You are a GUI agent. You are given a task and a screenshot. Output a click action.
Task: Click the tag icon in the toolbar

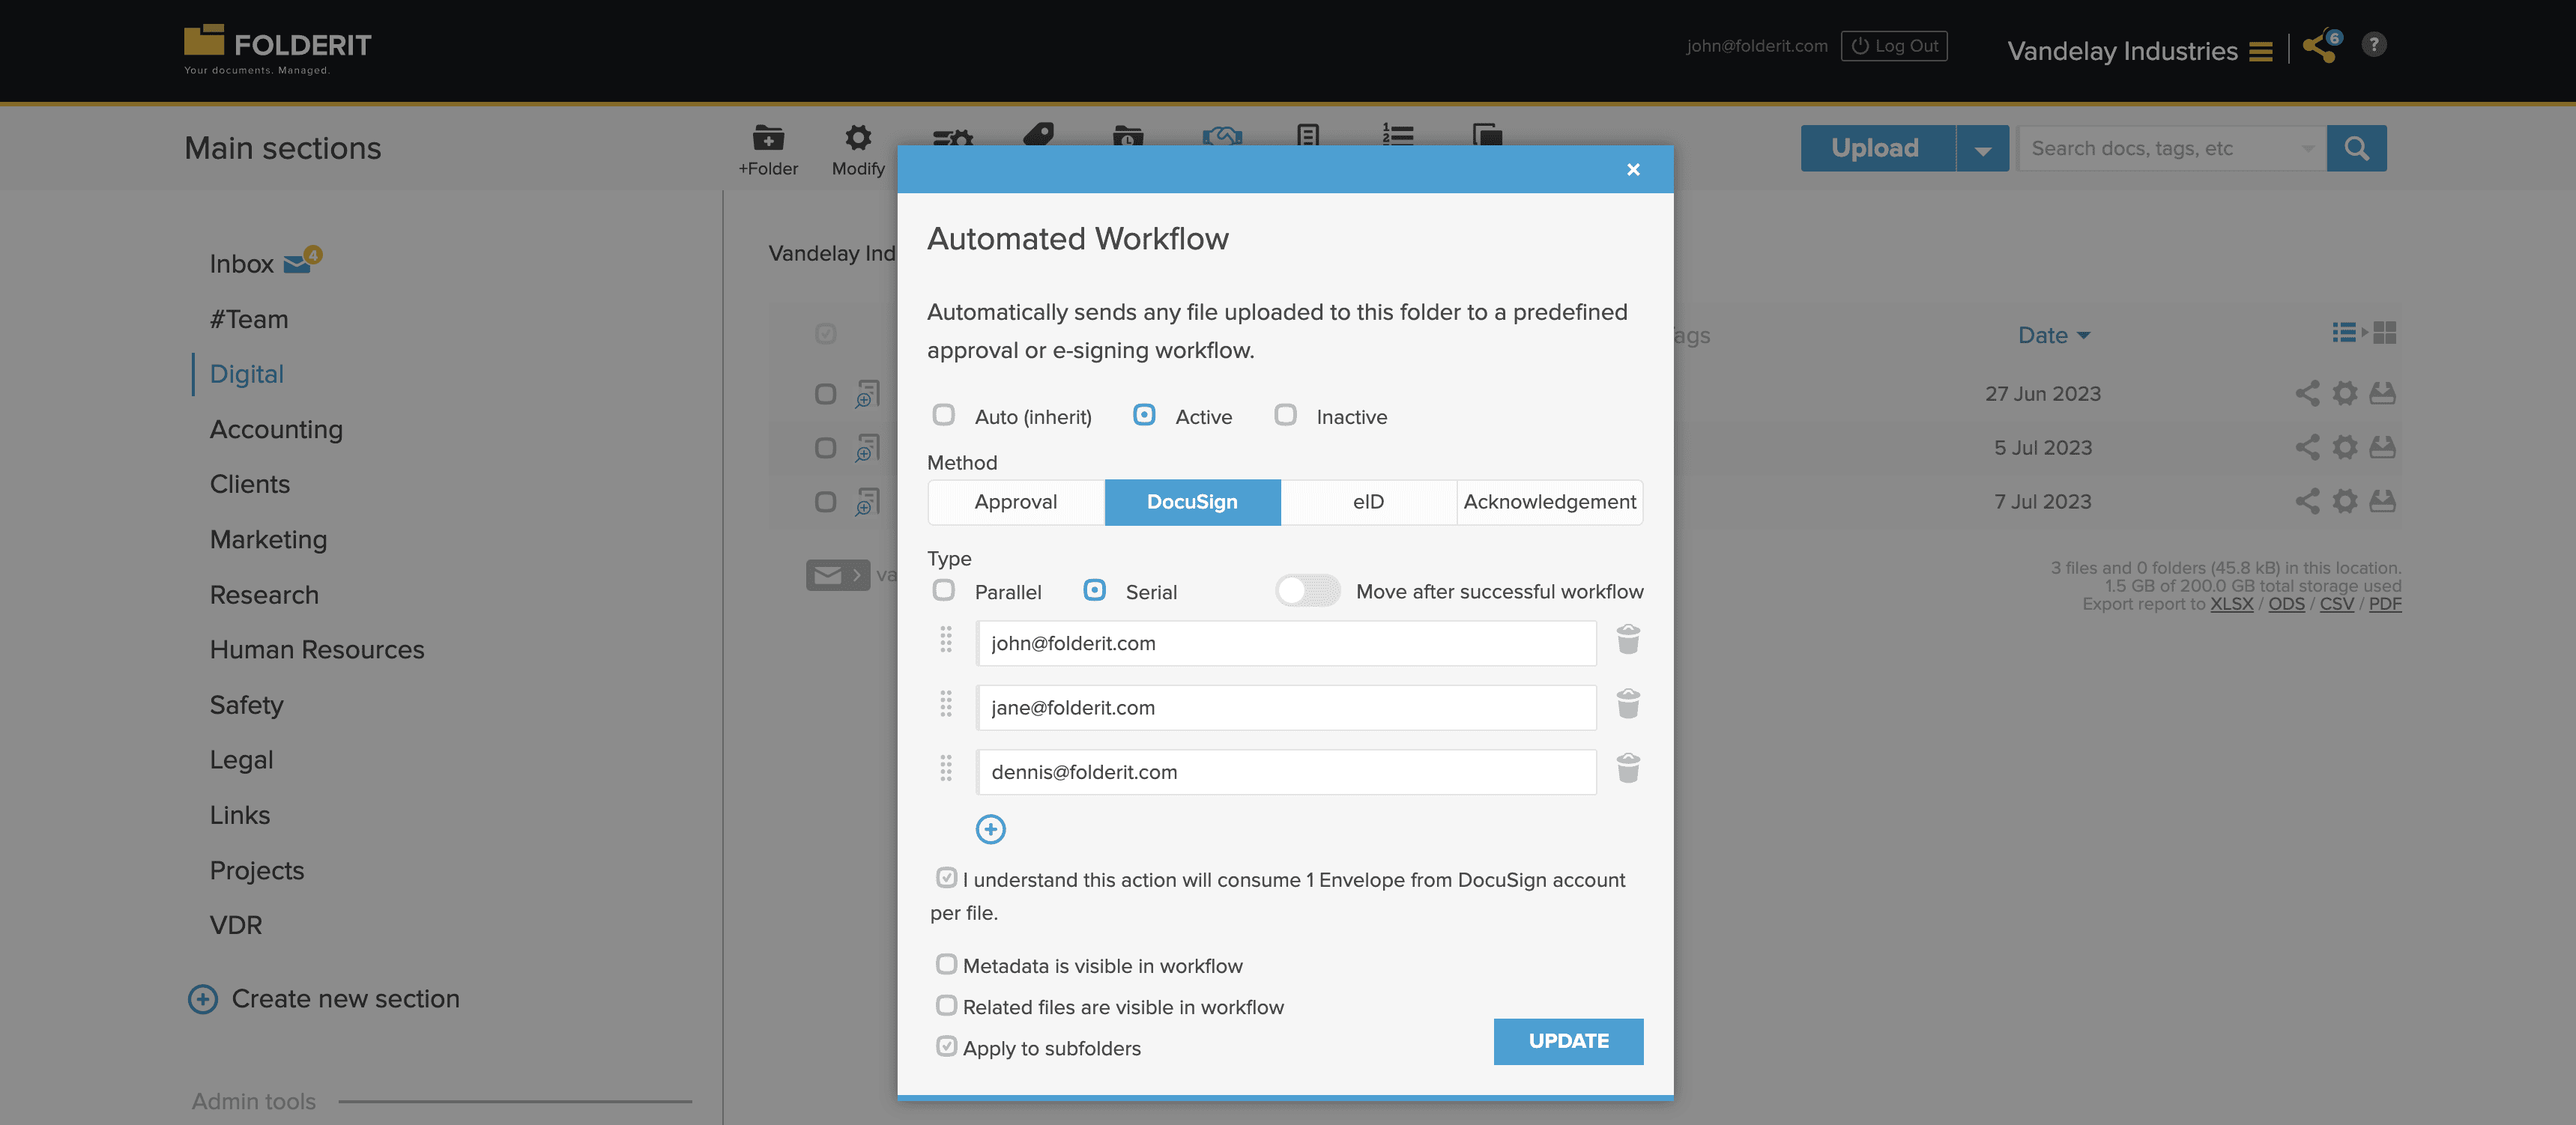coord(1039,134)
